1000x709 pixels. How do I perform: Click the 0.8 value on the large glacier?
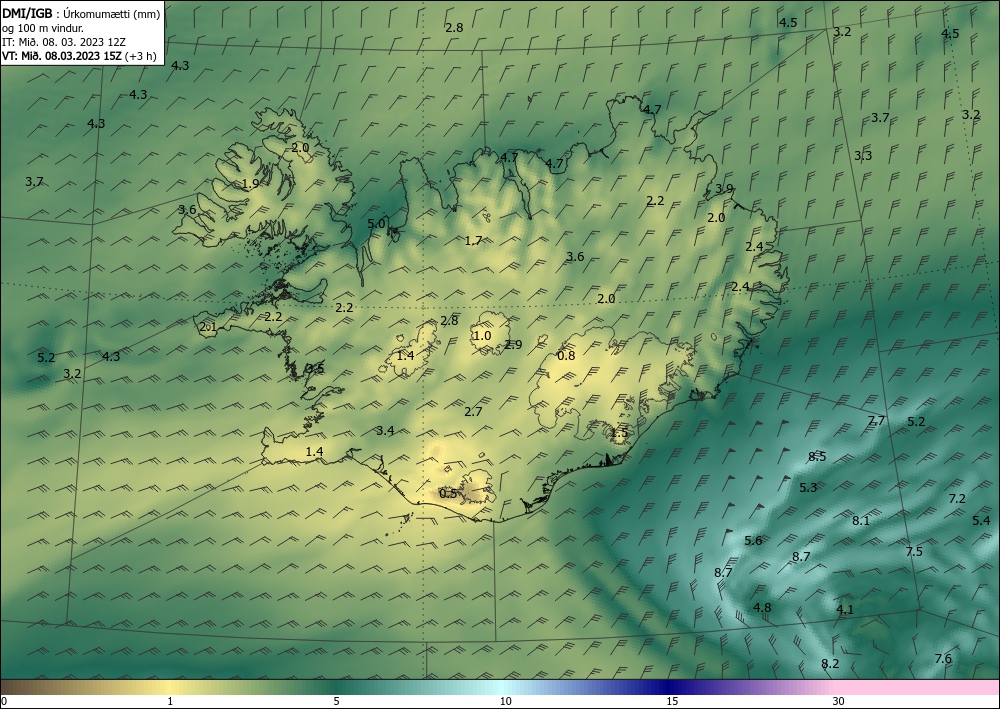566,356
